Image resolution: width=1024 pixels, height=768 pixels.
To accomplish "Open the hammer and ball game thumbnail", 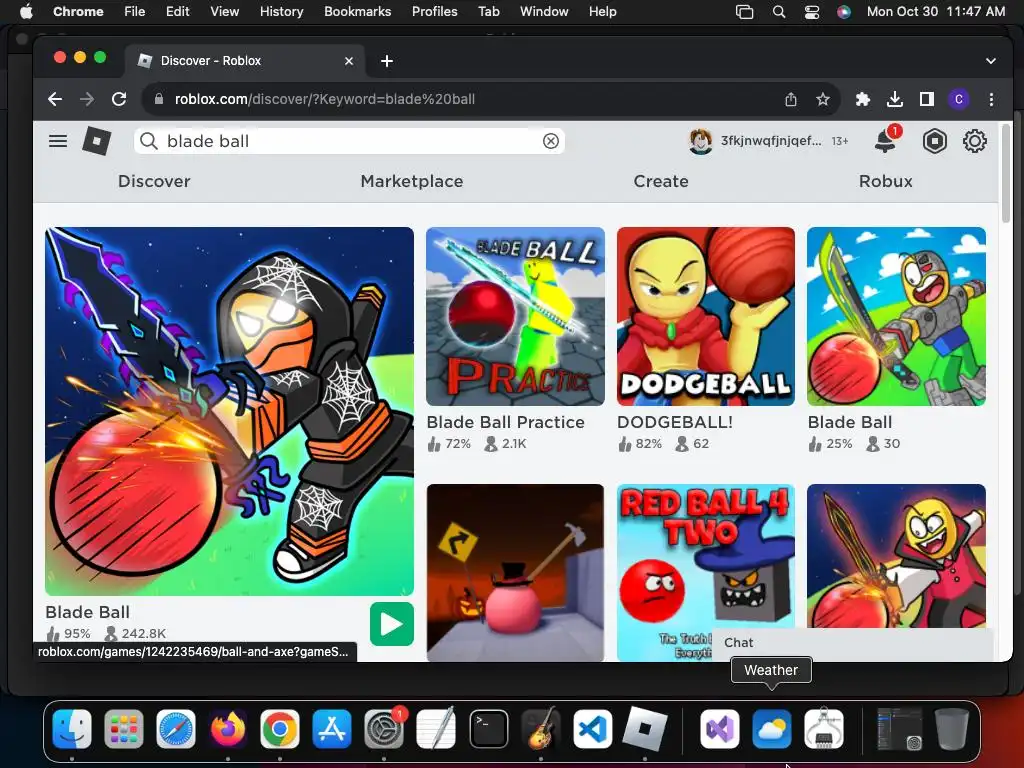I will coord(515,573).
